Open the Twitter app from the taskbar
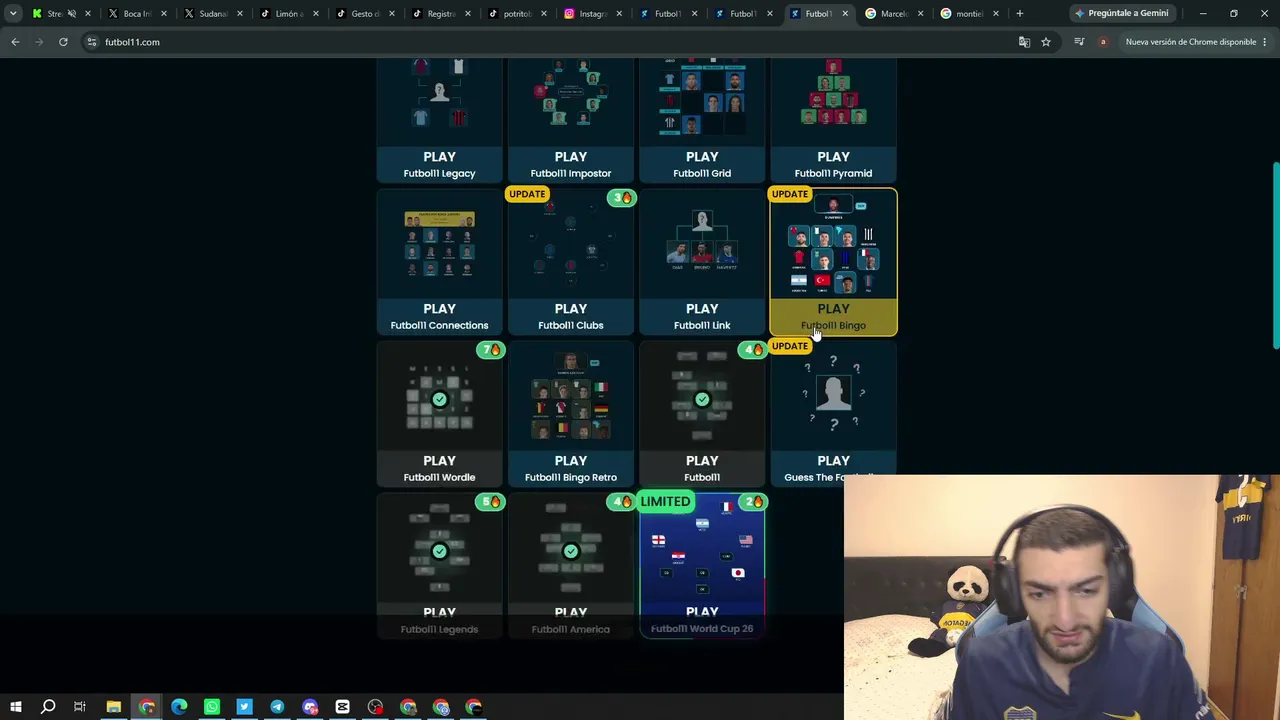This screenshot has width=1280, height=720. [244, 707]
